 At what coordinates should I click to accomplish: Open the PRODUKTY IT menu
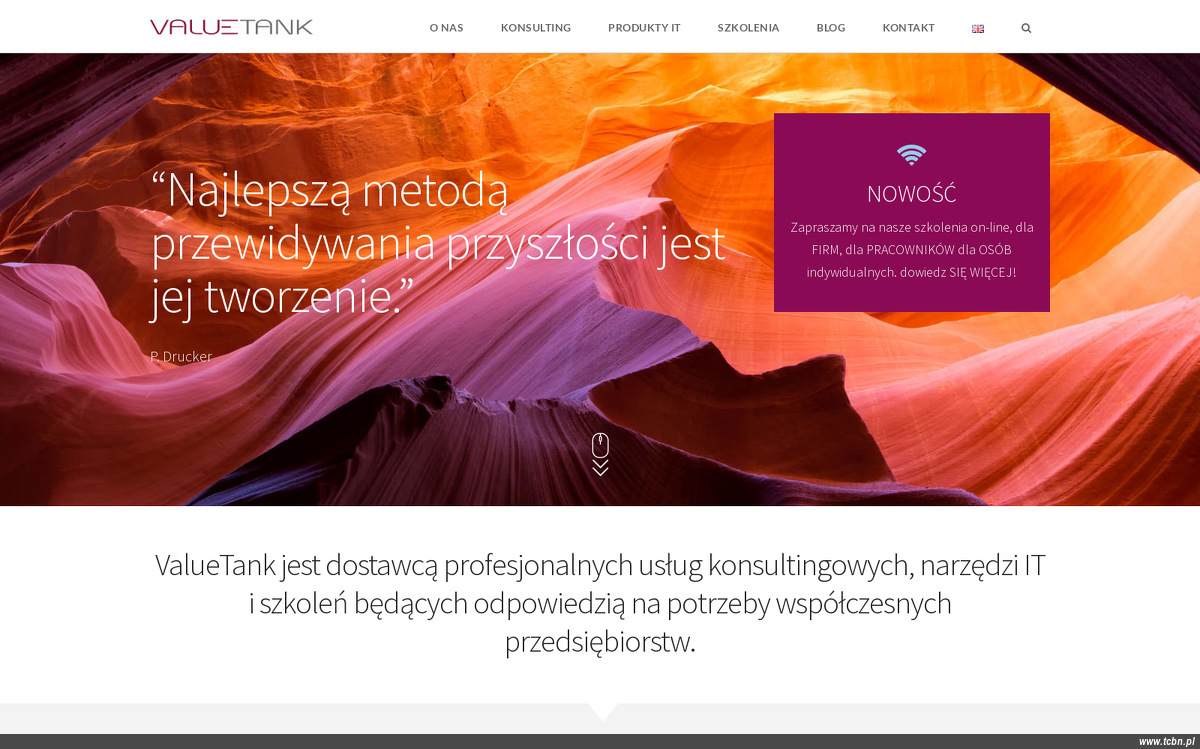644,28
